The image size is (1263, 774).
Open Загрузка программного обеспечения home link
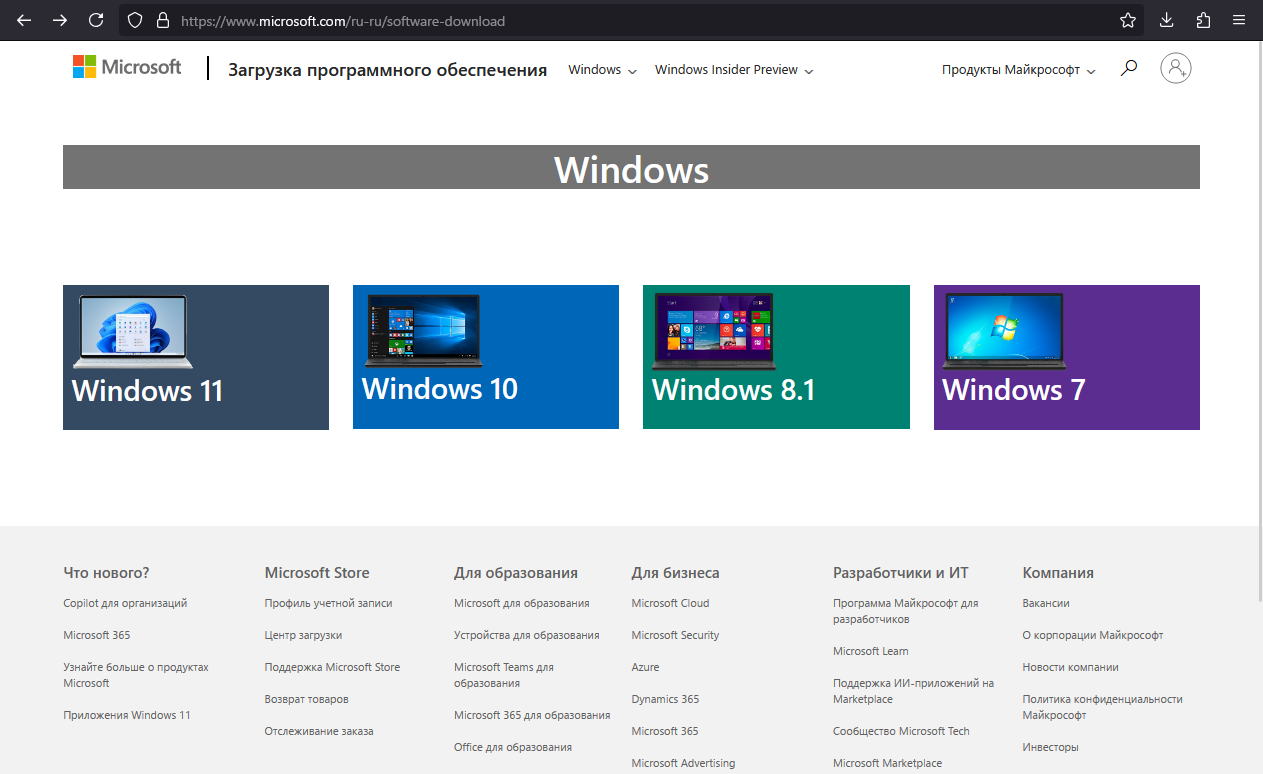[387, 70]
